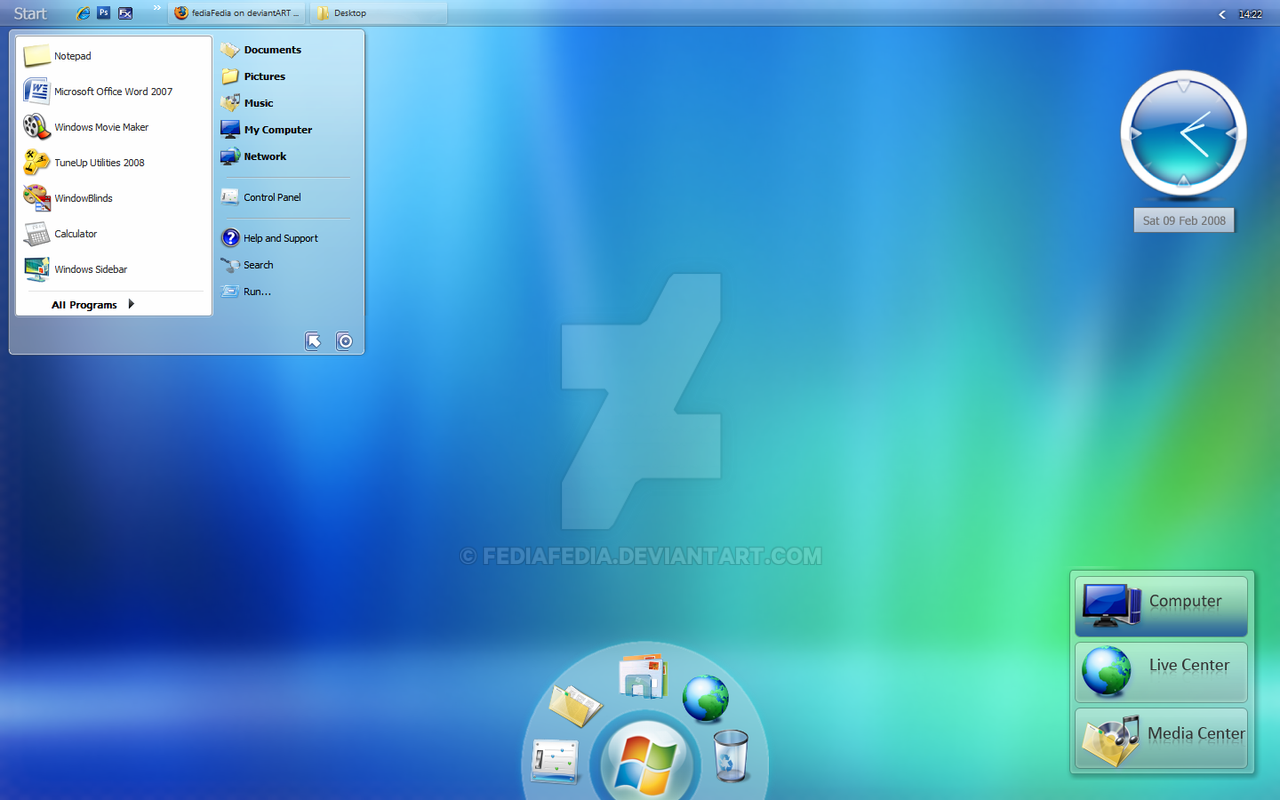Open the settings panel icon in circular dock
The height and width of the screenshot is (800, 1280).
555,761
